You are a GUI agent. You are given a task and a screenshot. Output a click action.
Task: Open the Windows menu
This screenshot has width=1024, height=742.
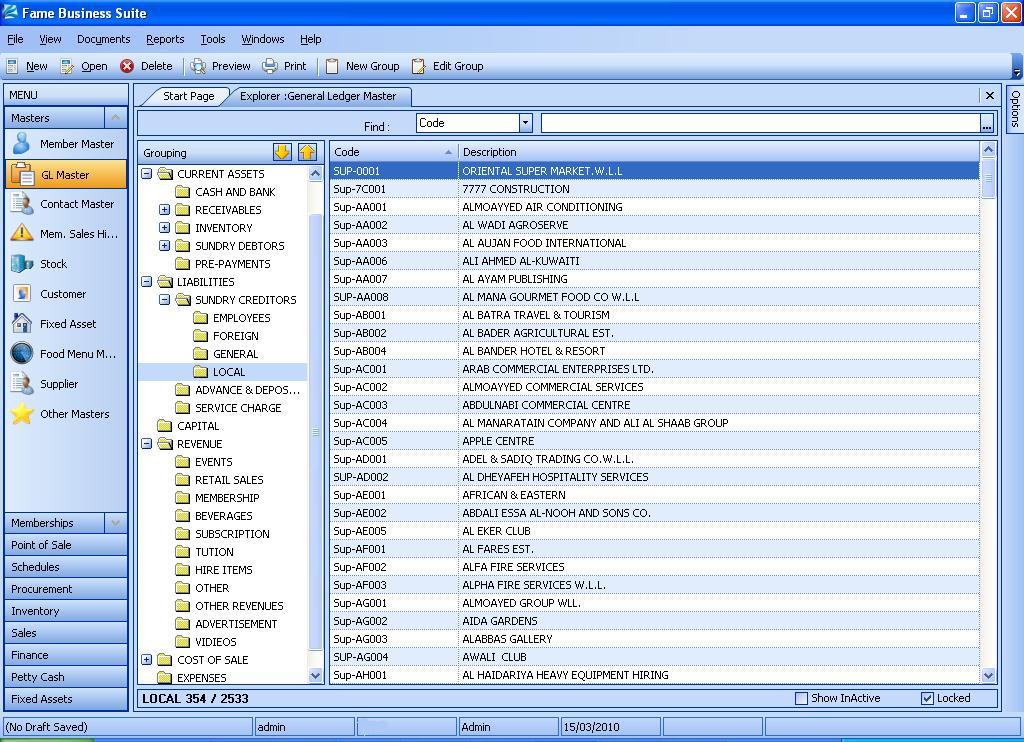click(263, 39)
